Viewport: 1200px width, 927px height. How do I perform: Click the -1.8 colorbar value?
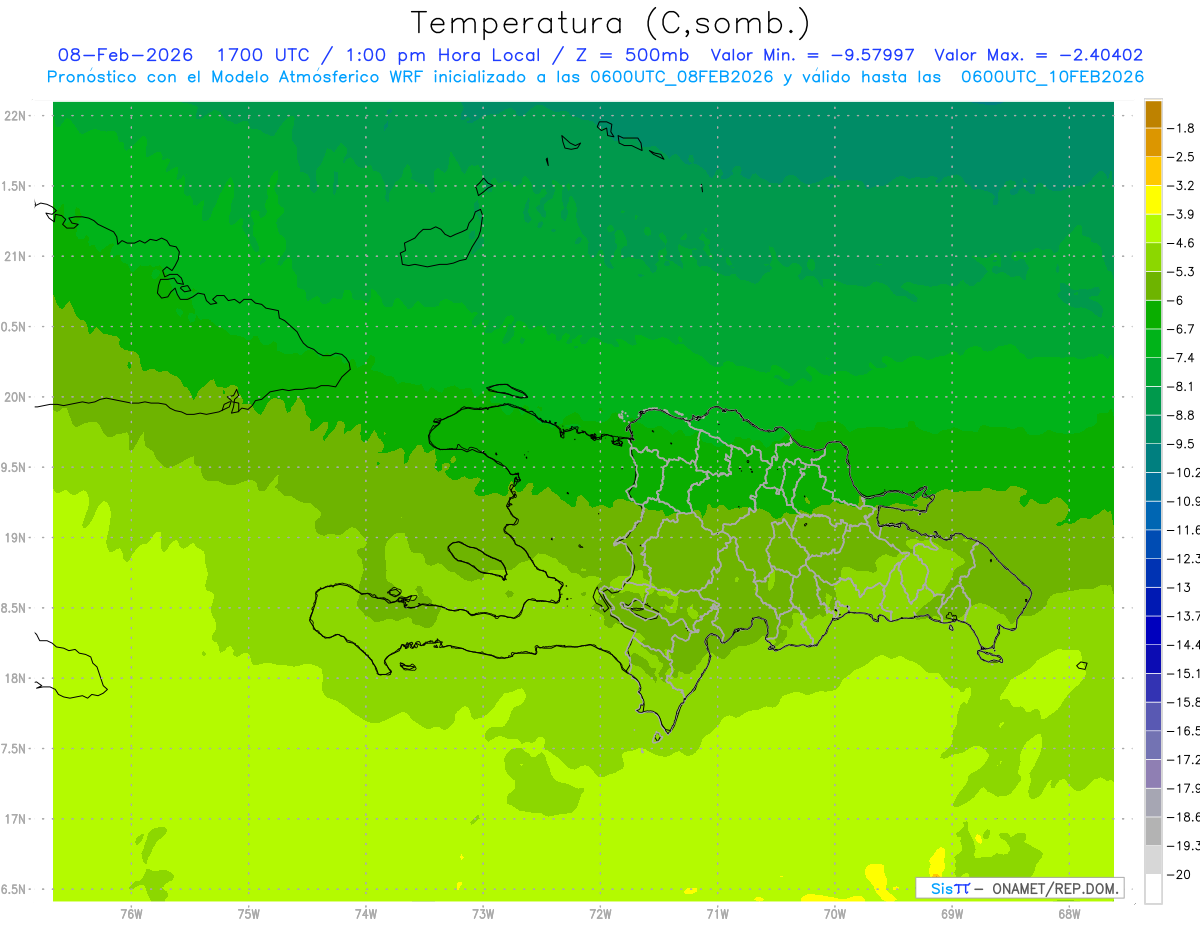click(1181, 128)
